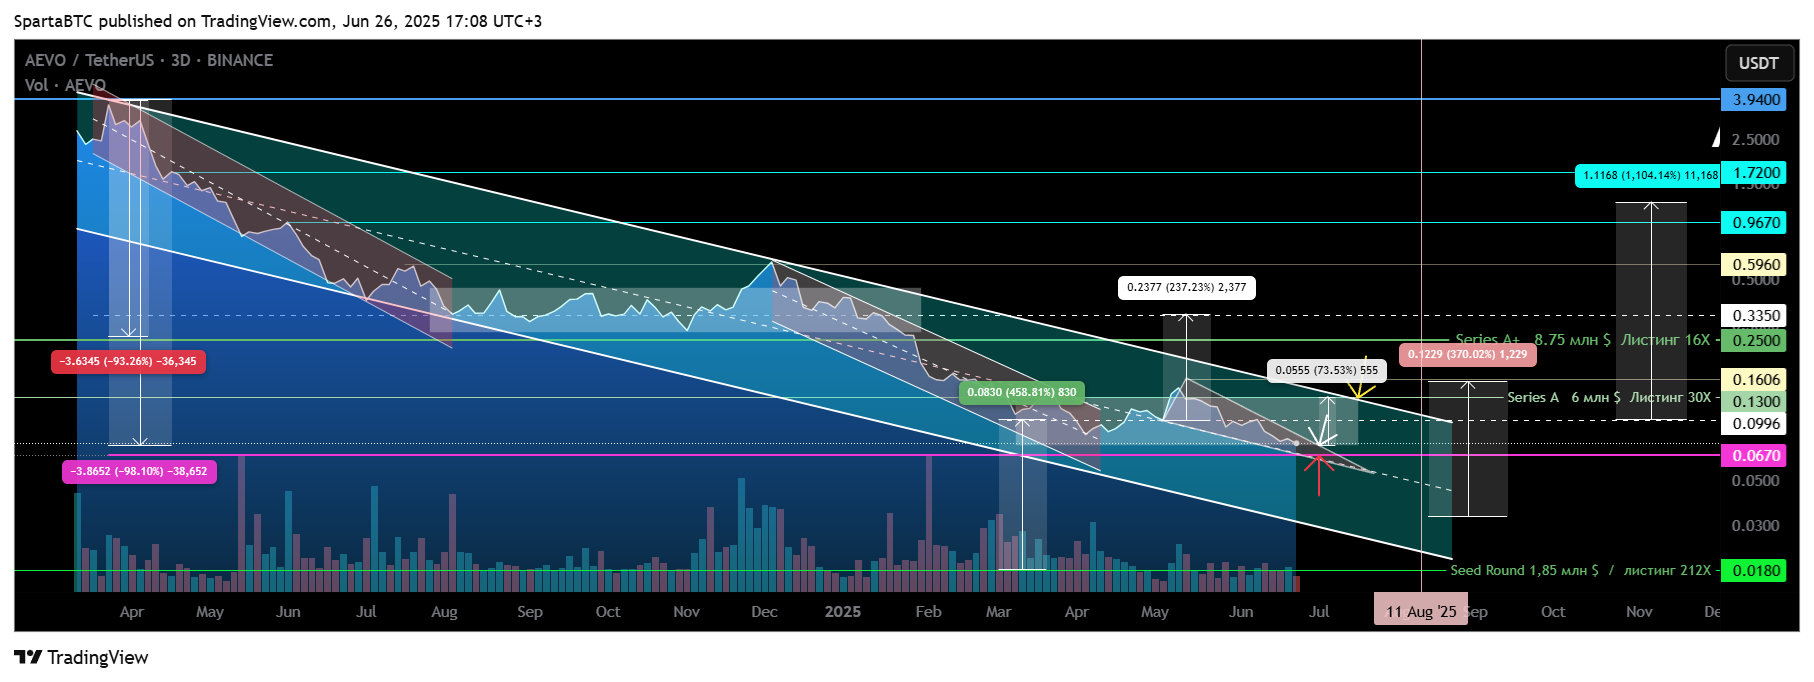This screenshot has height=682, width=1814.
Task: Select the 0.1606 price label
Action: [x=1755, y=379]
